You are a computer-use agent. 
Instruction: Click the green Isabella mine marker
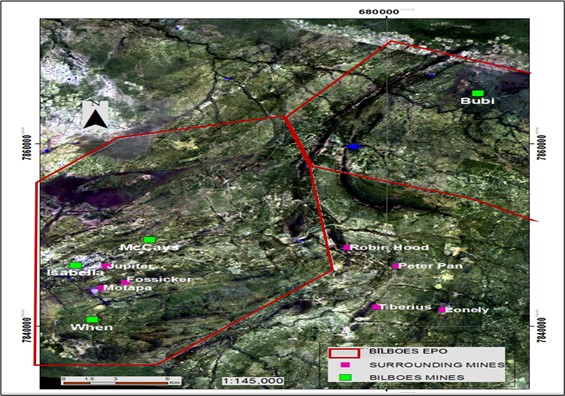[x=76, y=265]
